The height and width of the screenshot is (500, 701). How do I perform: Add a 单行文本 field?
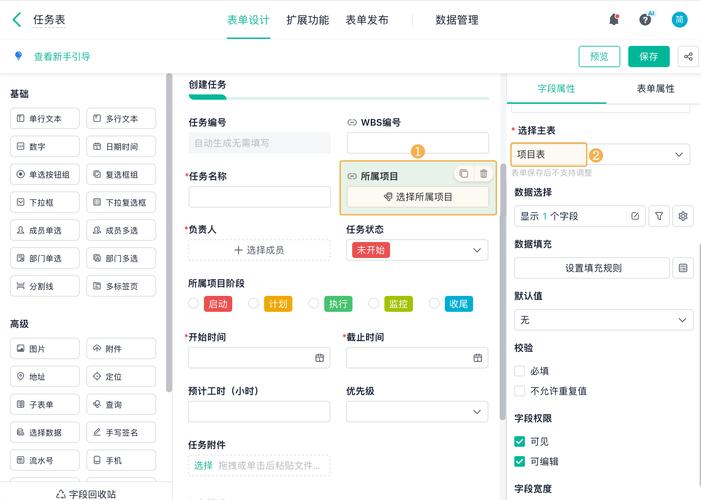coord(45,119)
